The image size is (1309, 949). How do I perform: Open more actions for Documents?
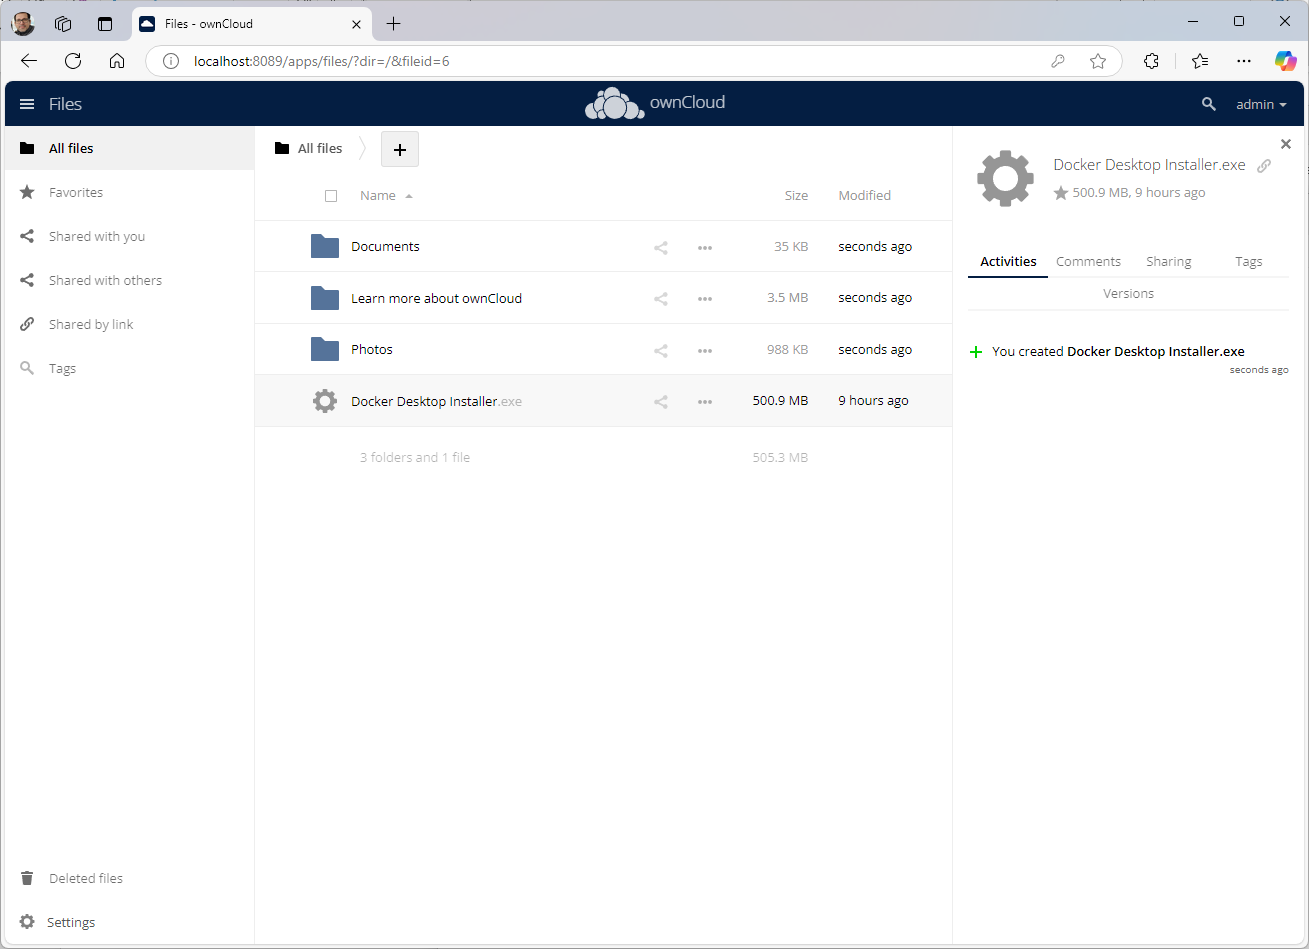705,247
